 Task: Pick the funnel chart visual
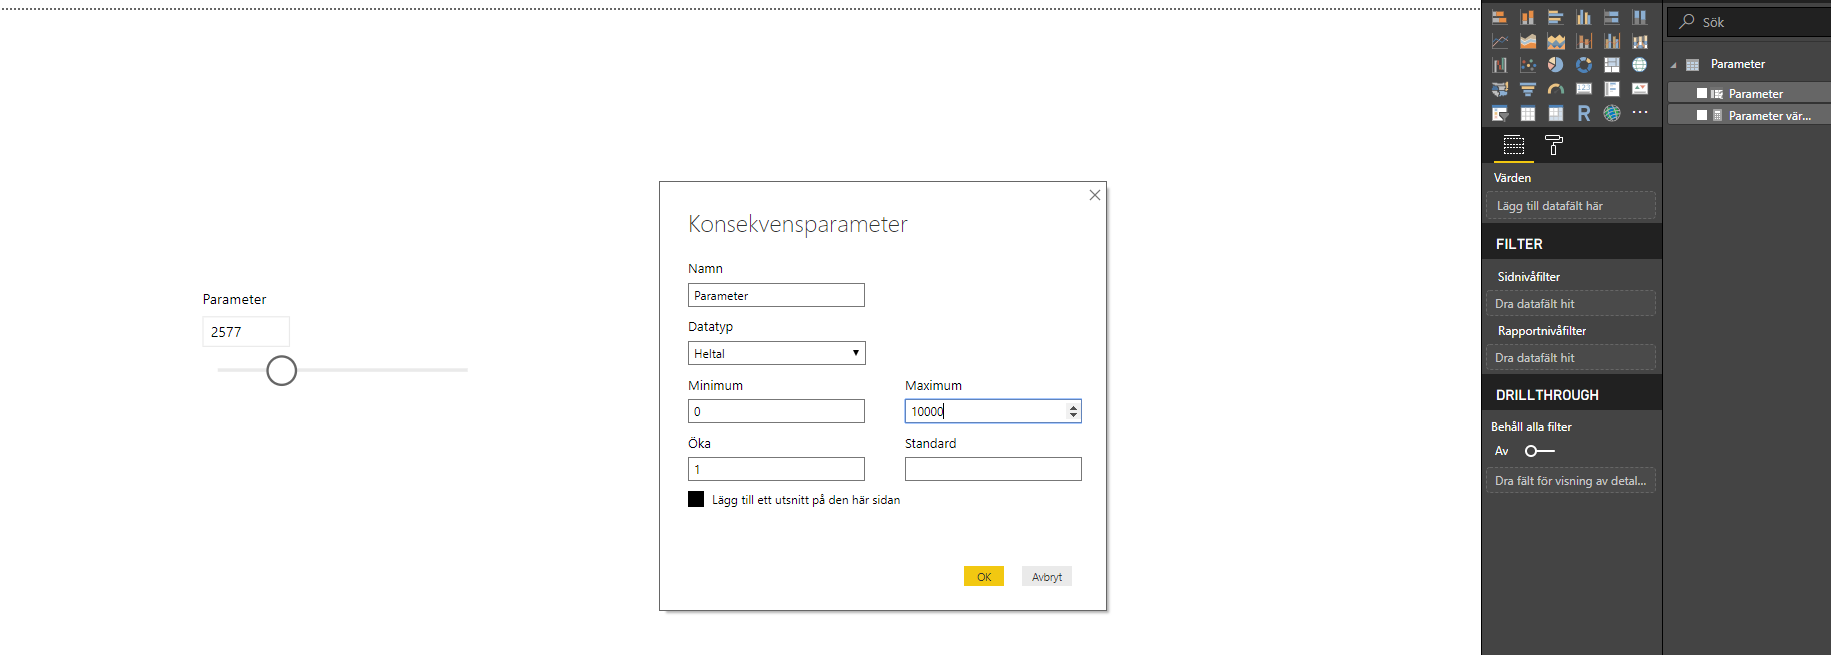click(1527, 89)
